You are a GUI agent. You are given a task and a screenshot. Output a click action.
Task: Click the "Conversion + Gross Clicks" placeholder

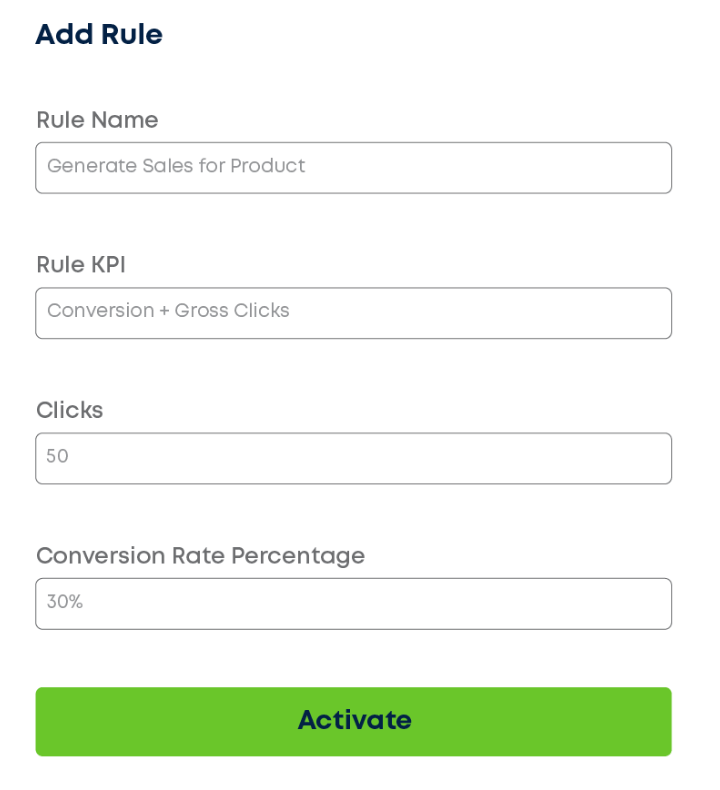click(x=168, y=311)
